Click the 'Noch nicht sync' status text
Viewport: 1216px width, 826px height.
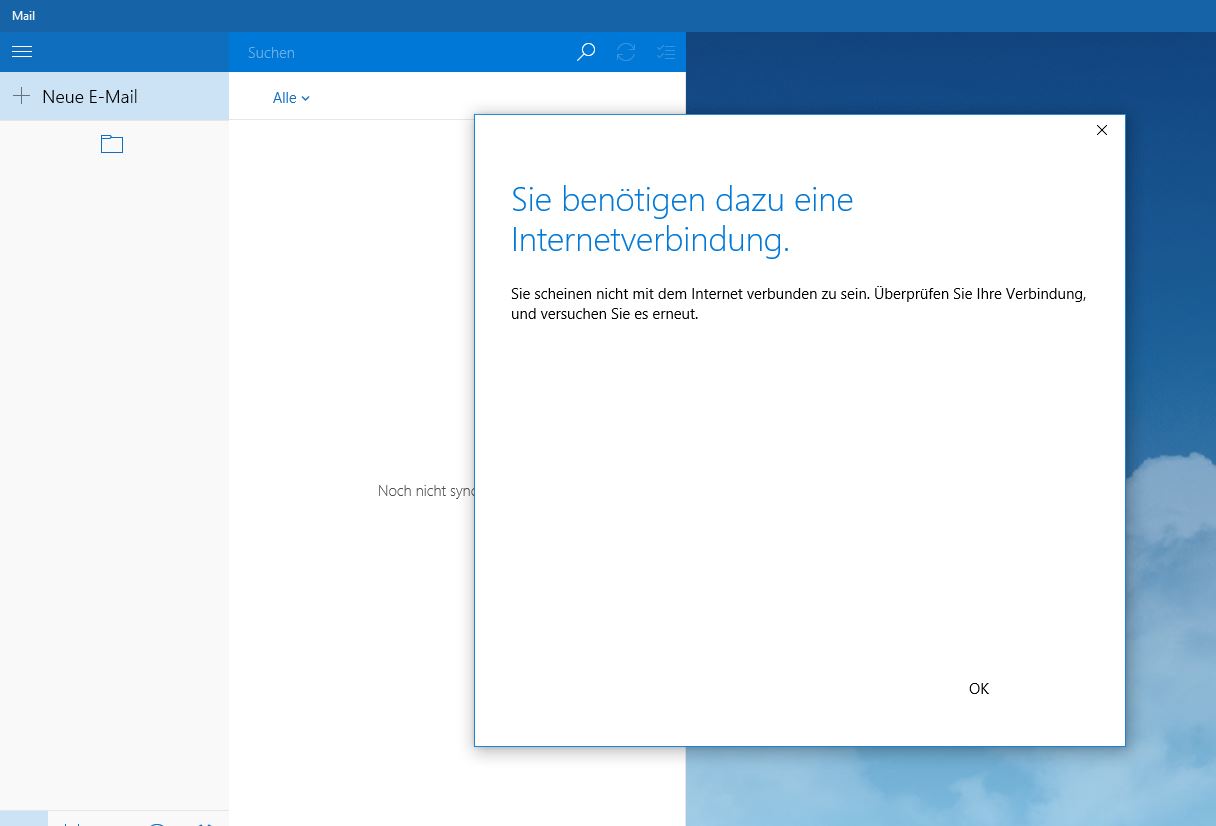tap(426, 491)
